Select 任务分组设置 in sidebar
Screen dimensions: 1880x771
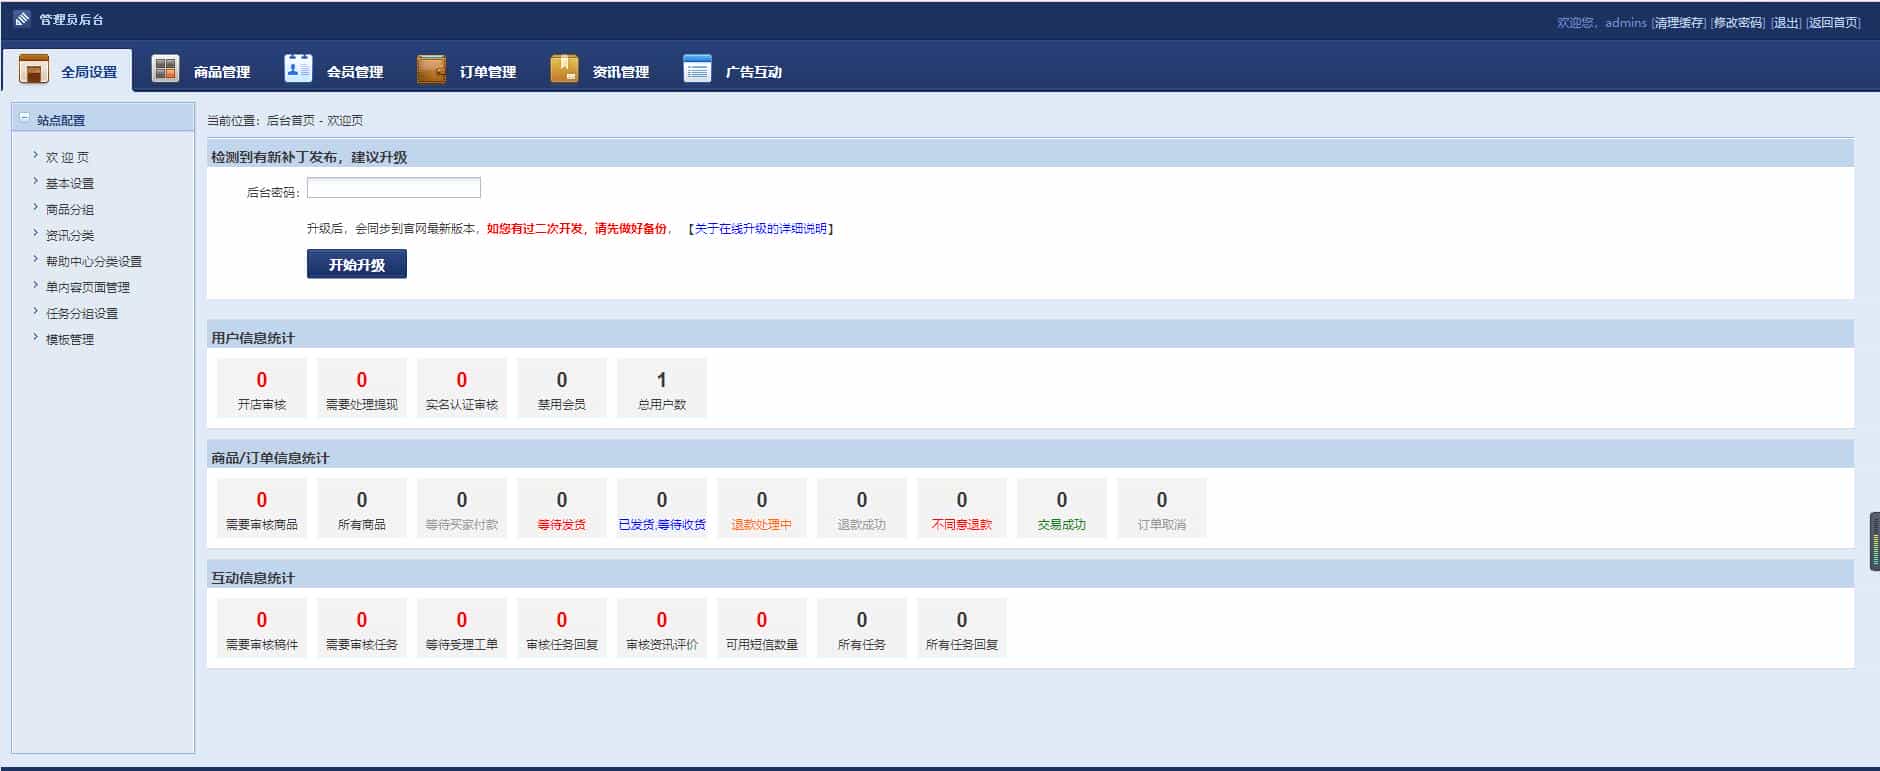tap(82, 313)
